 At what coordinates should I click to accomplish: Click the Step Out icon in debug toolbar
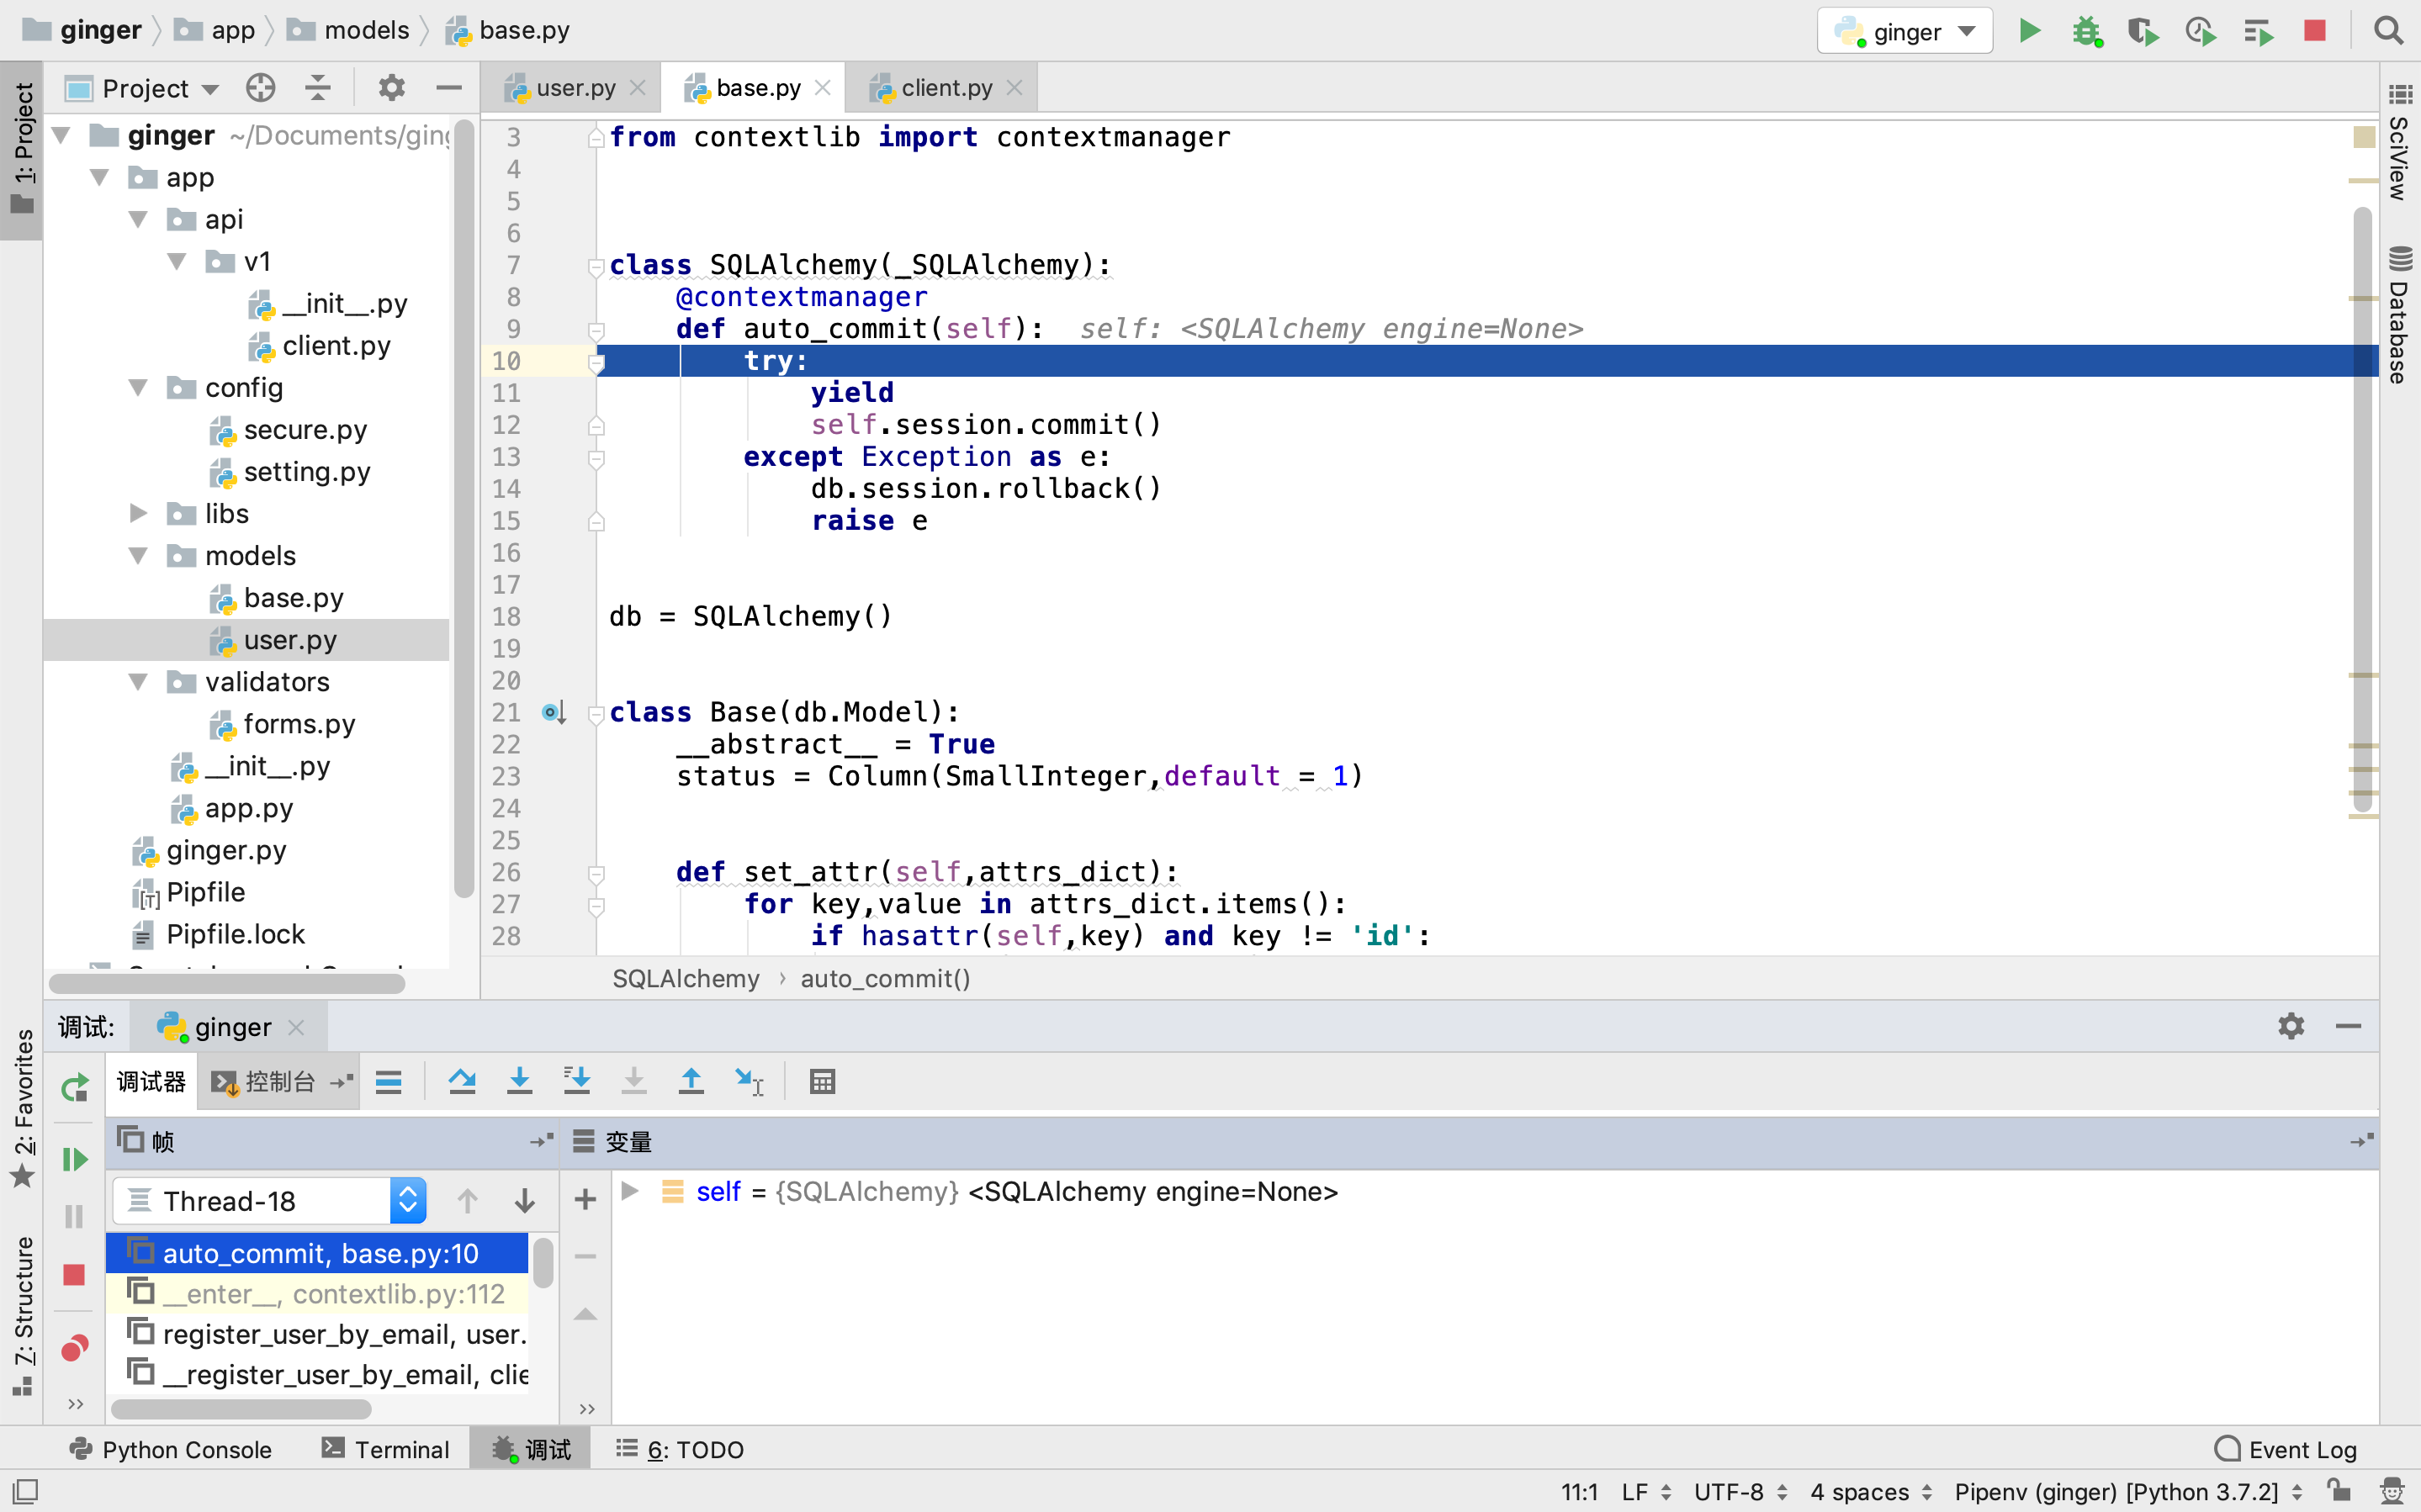[691, 1081]
